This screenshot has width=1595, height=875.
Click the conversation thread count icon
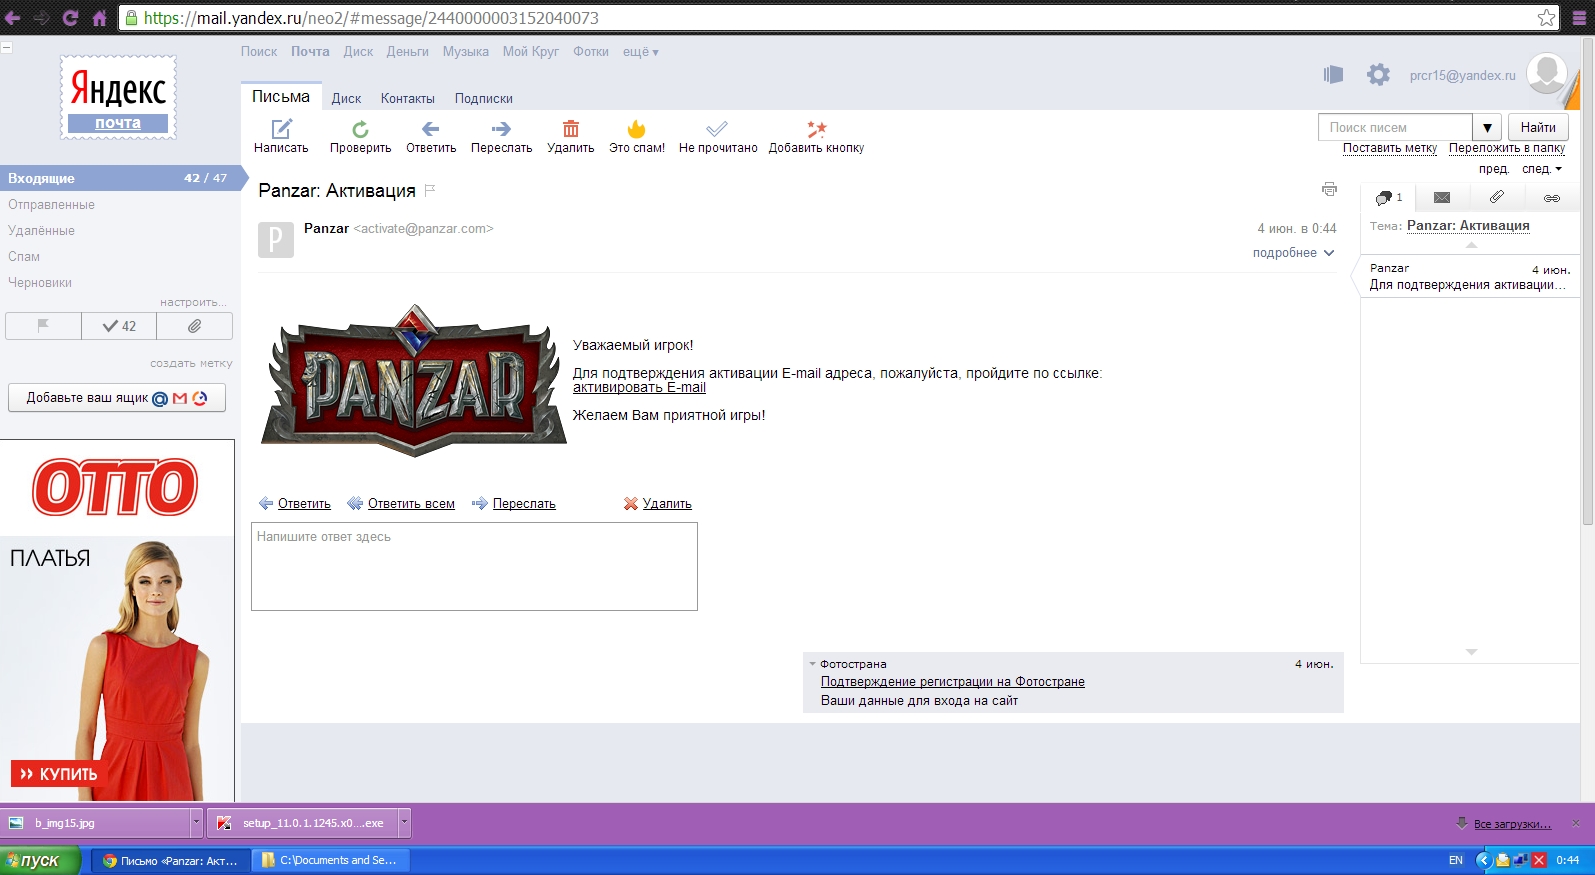[1389, 197]
